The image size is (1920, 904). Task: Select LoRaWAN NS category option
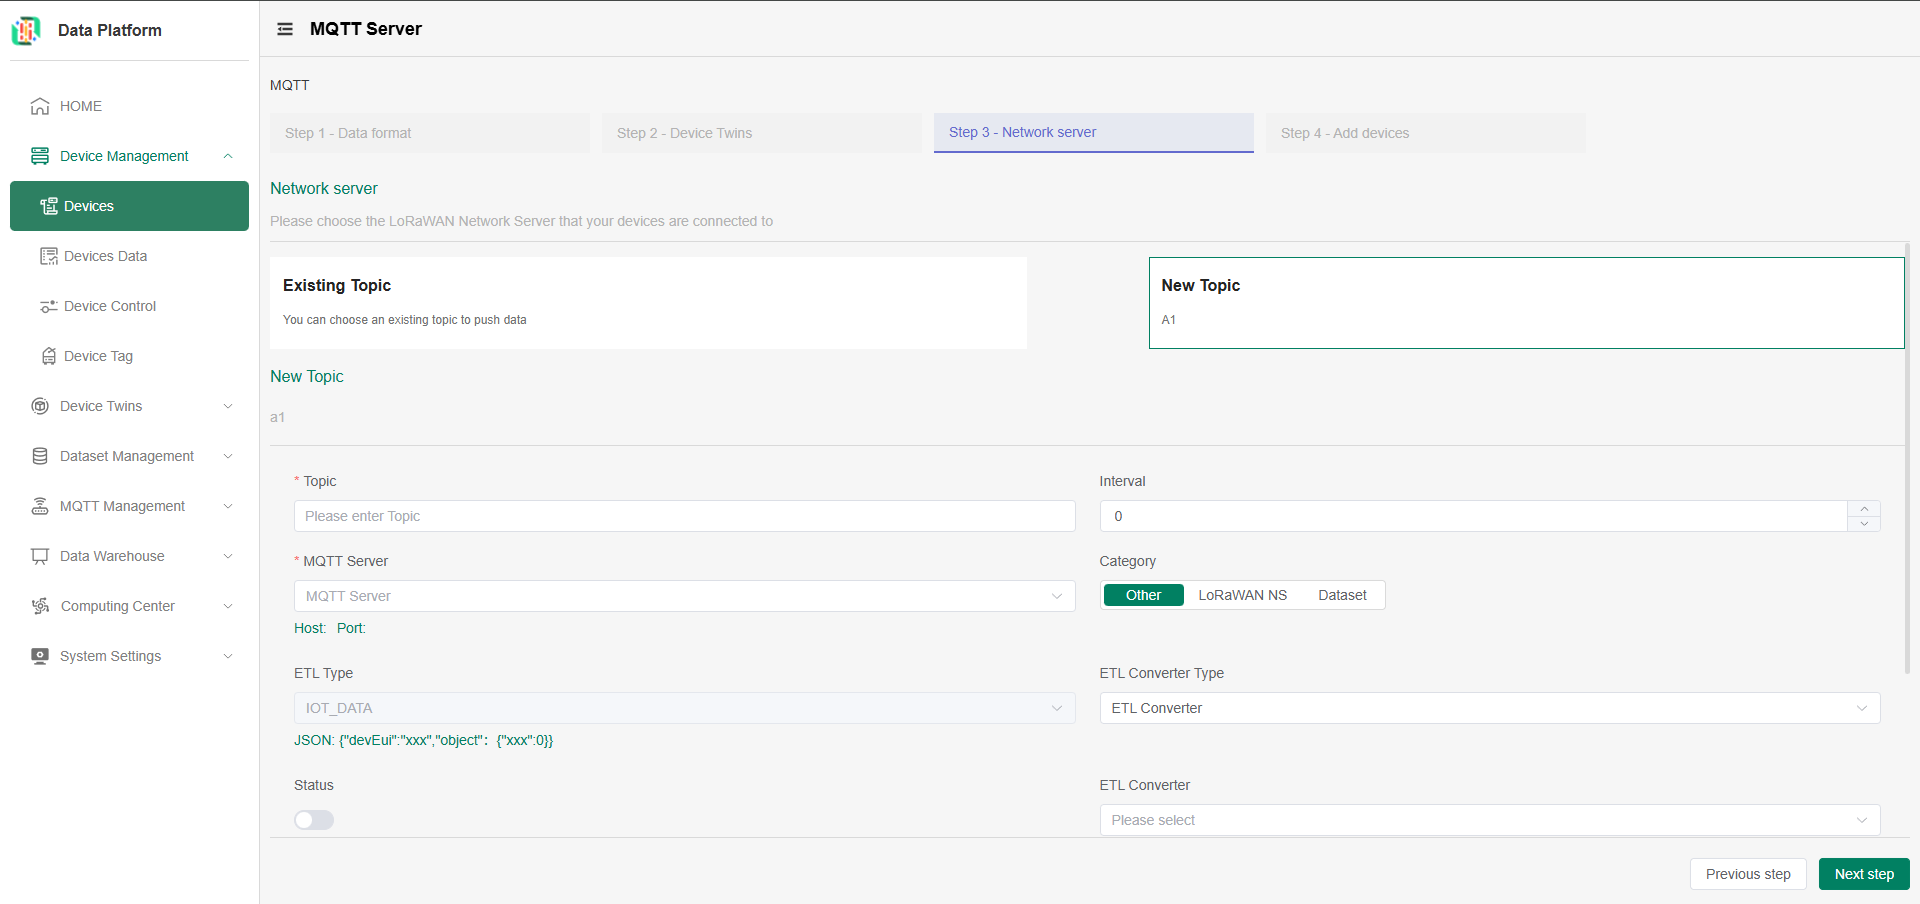(1242, 595)
